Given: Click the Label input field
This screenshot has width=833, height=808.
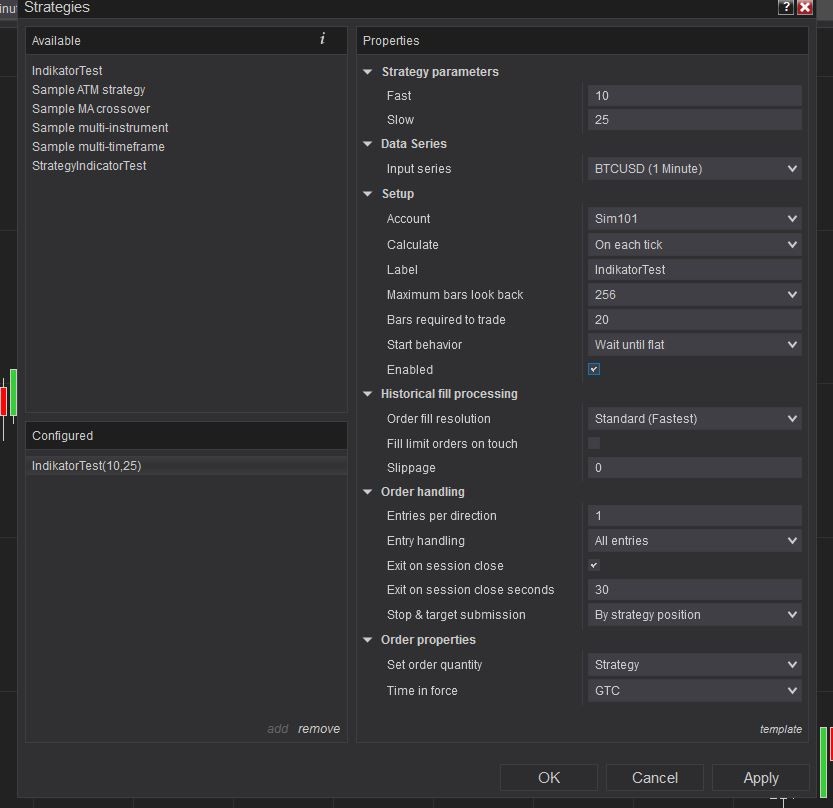Looking at the screenshot, I should [694, 270].
